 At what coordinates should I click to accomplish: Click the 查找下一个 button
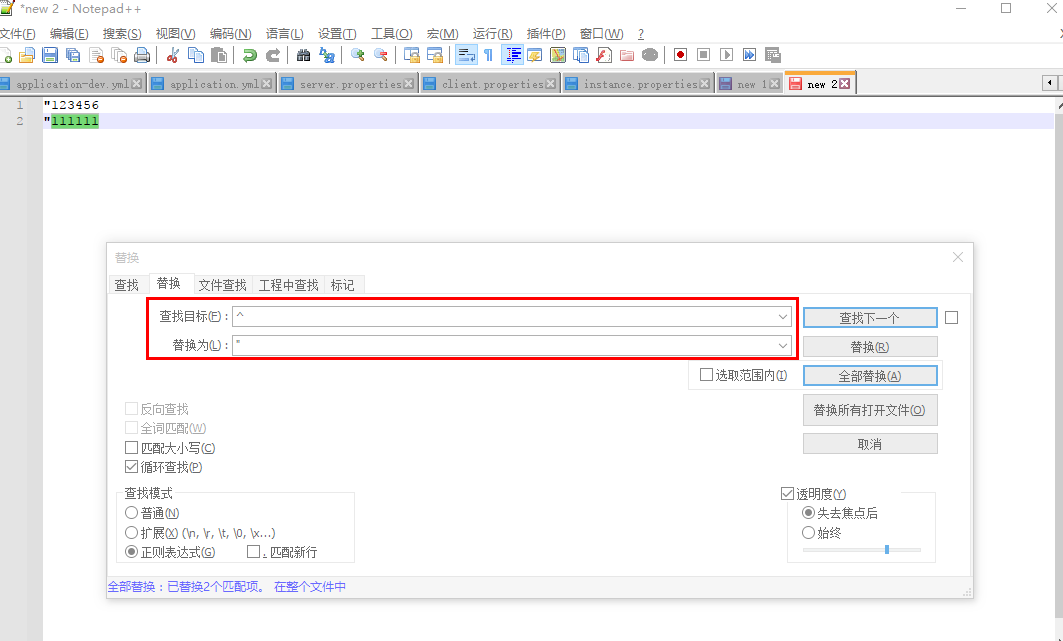click(870, 318)
